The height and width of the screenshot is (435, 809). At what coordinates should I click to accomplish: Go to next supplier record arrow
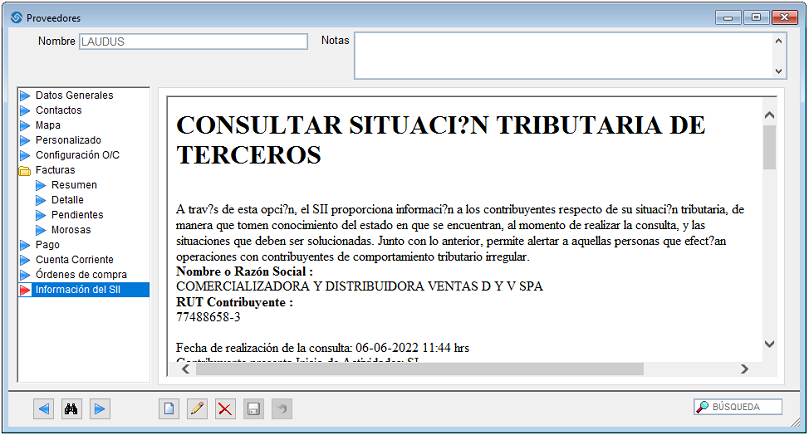(99, 409)
